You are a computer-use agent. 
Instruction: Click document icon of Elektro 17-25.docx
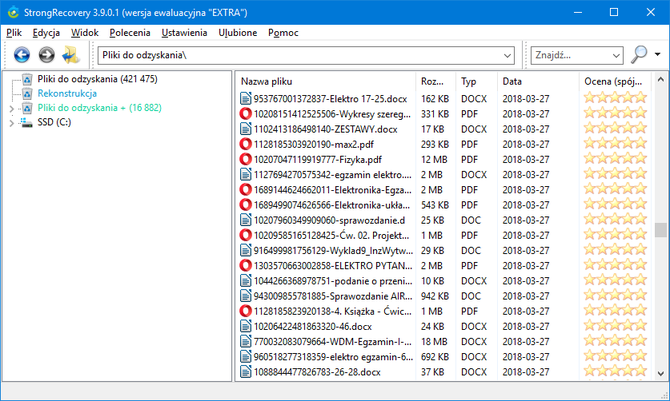click(x=245, y=99)
